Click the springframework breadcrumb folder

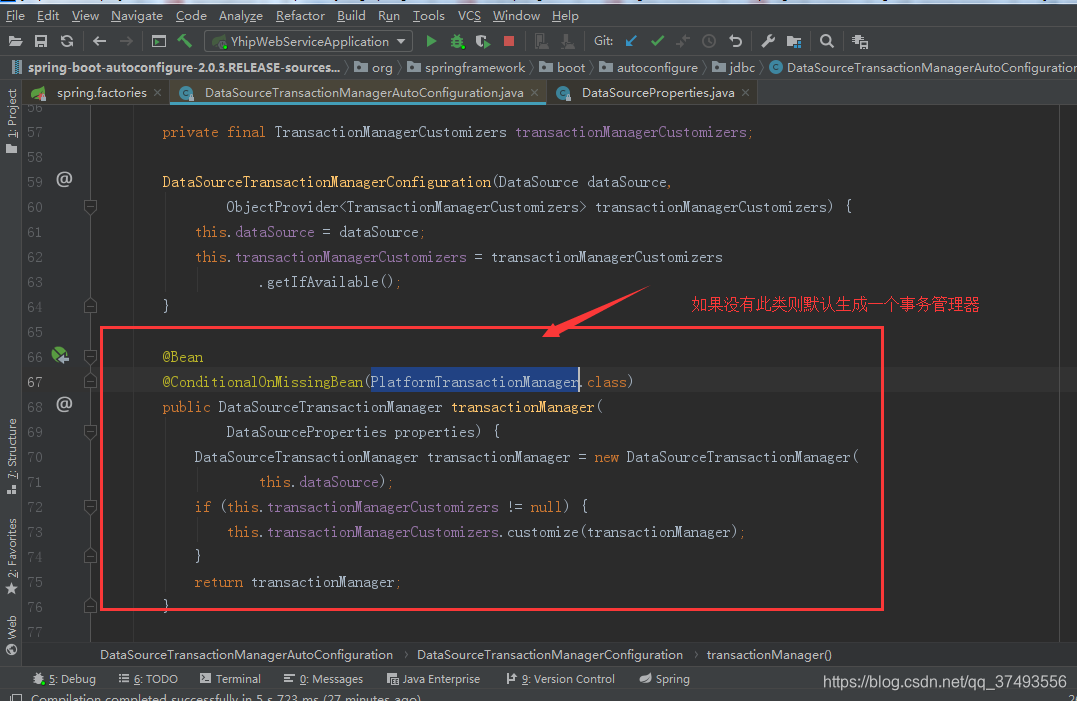pos(466,67)
